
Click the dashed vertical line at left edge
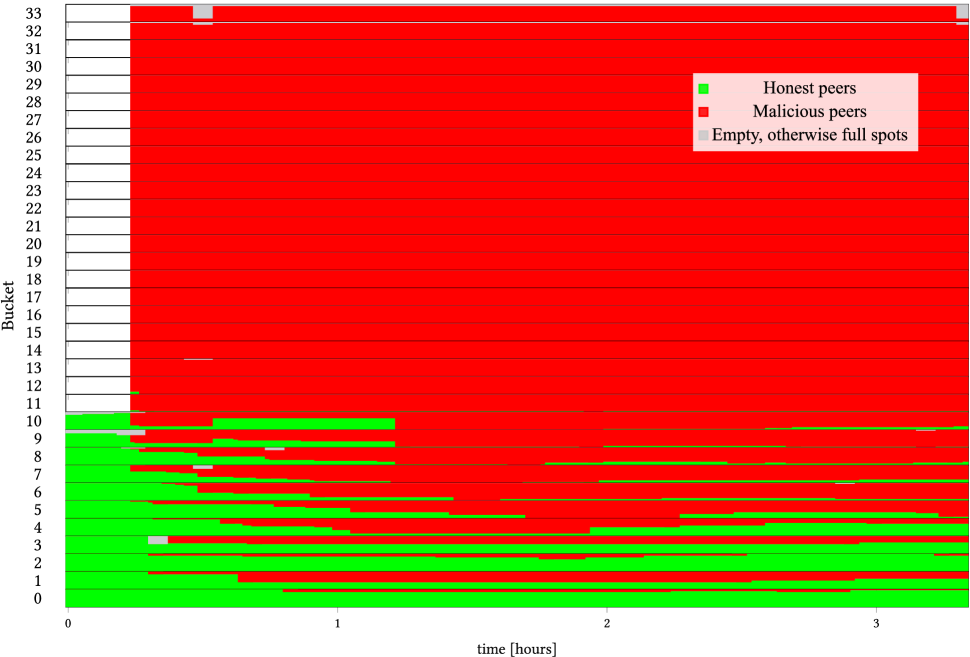pyautogui.click(x=68, y=200)
